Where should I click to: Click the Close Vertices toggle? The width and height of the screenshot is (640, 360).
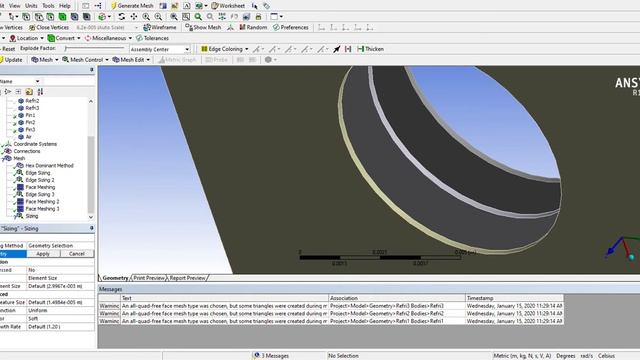click(x=49, y=27)
